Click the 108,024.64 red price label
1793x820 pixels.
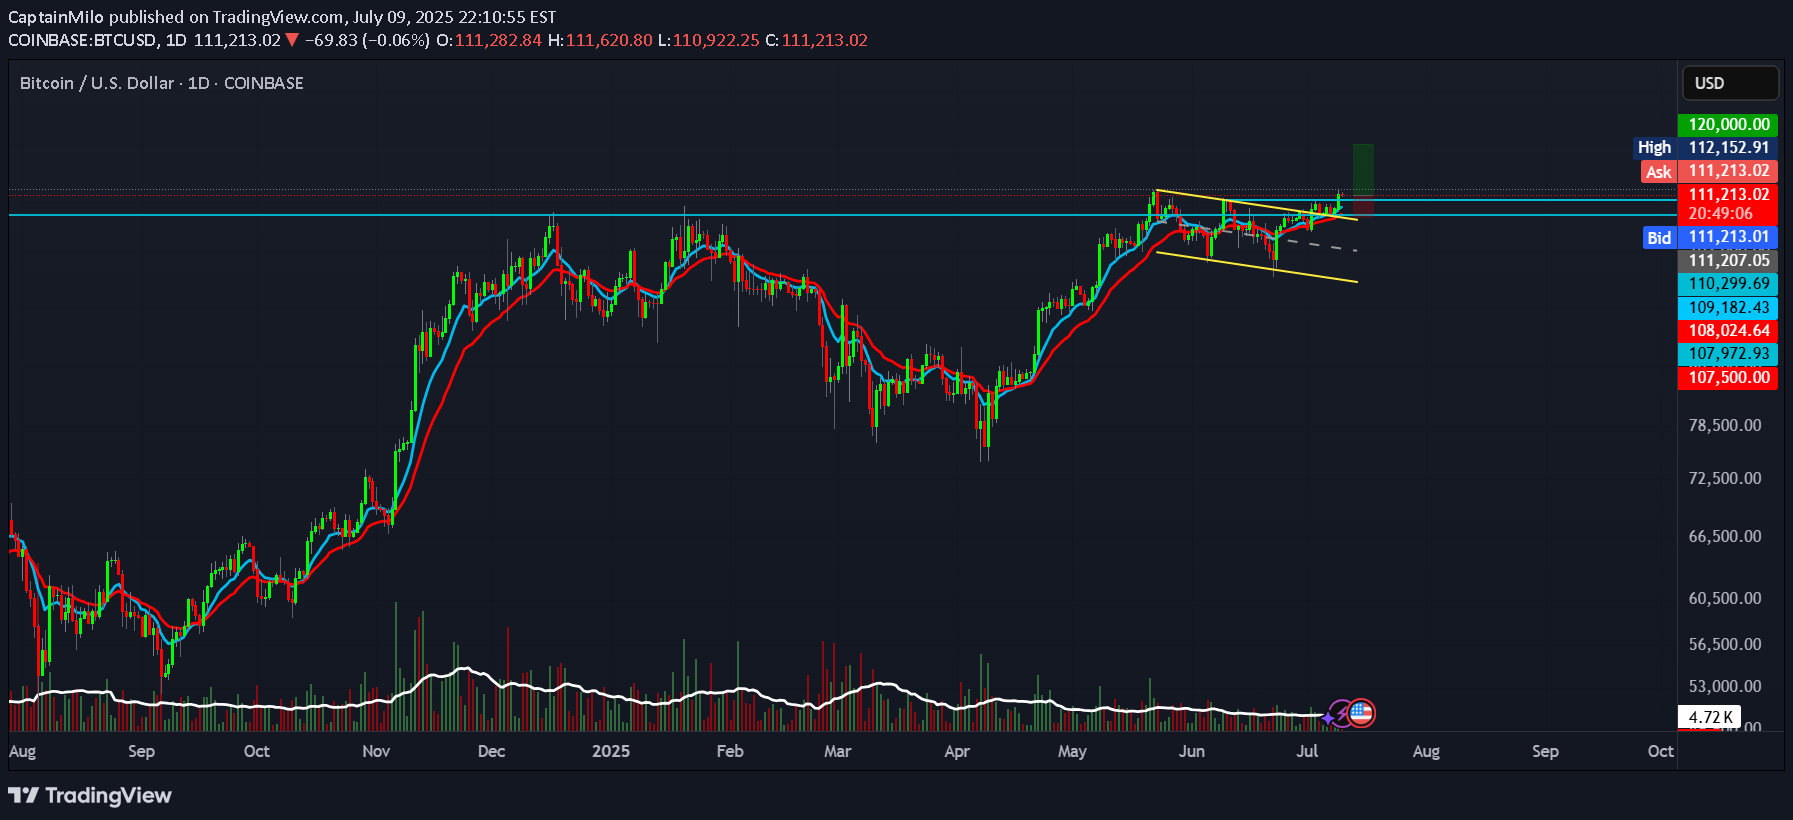[1728, 330]
